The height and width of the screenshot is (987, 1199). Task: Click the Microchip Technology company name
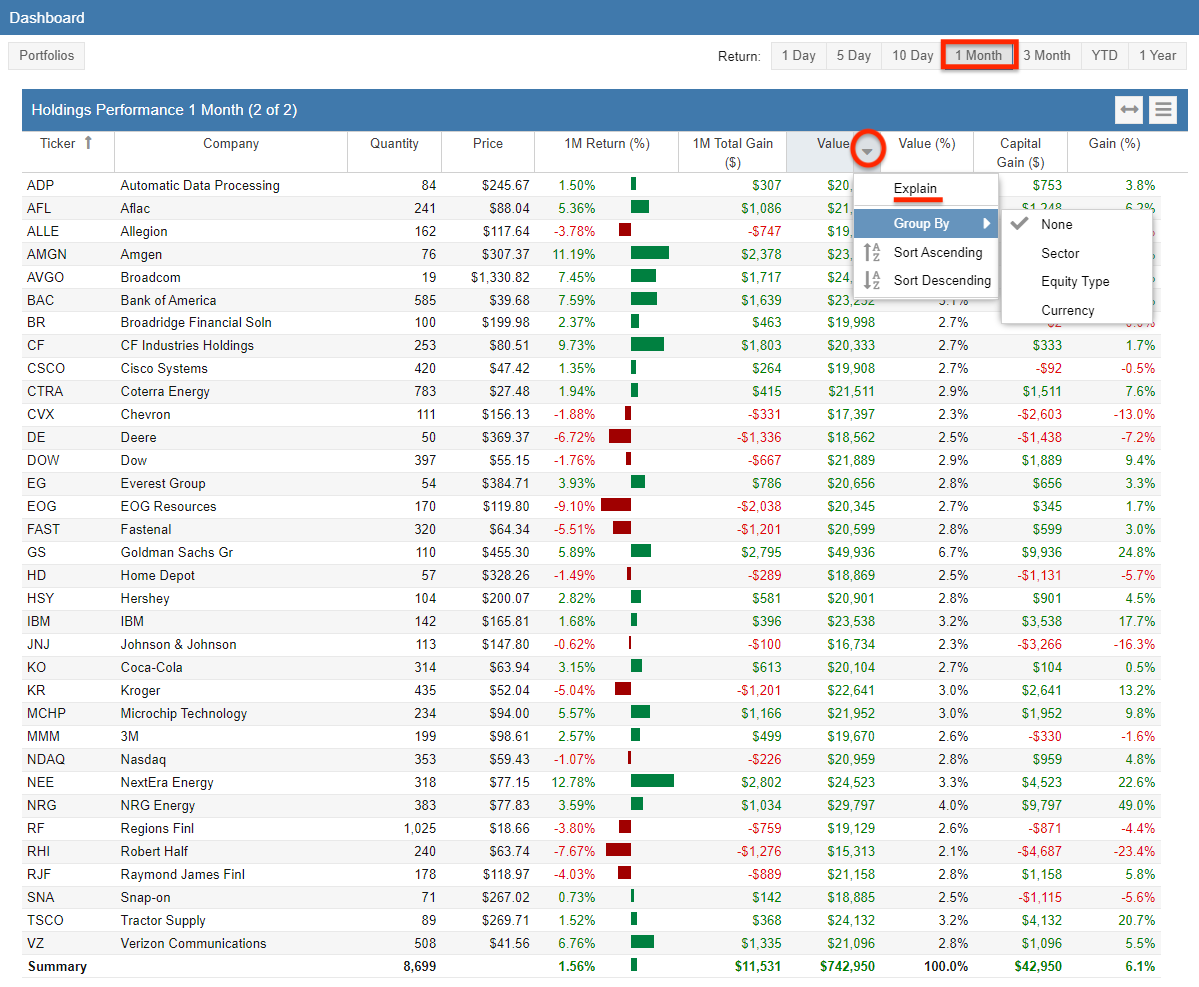tap(184, 713)
